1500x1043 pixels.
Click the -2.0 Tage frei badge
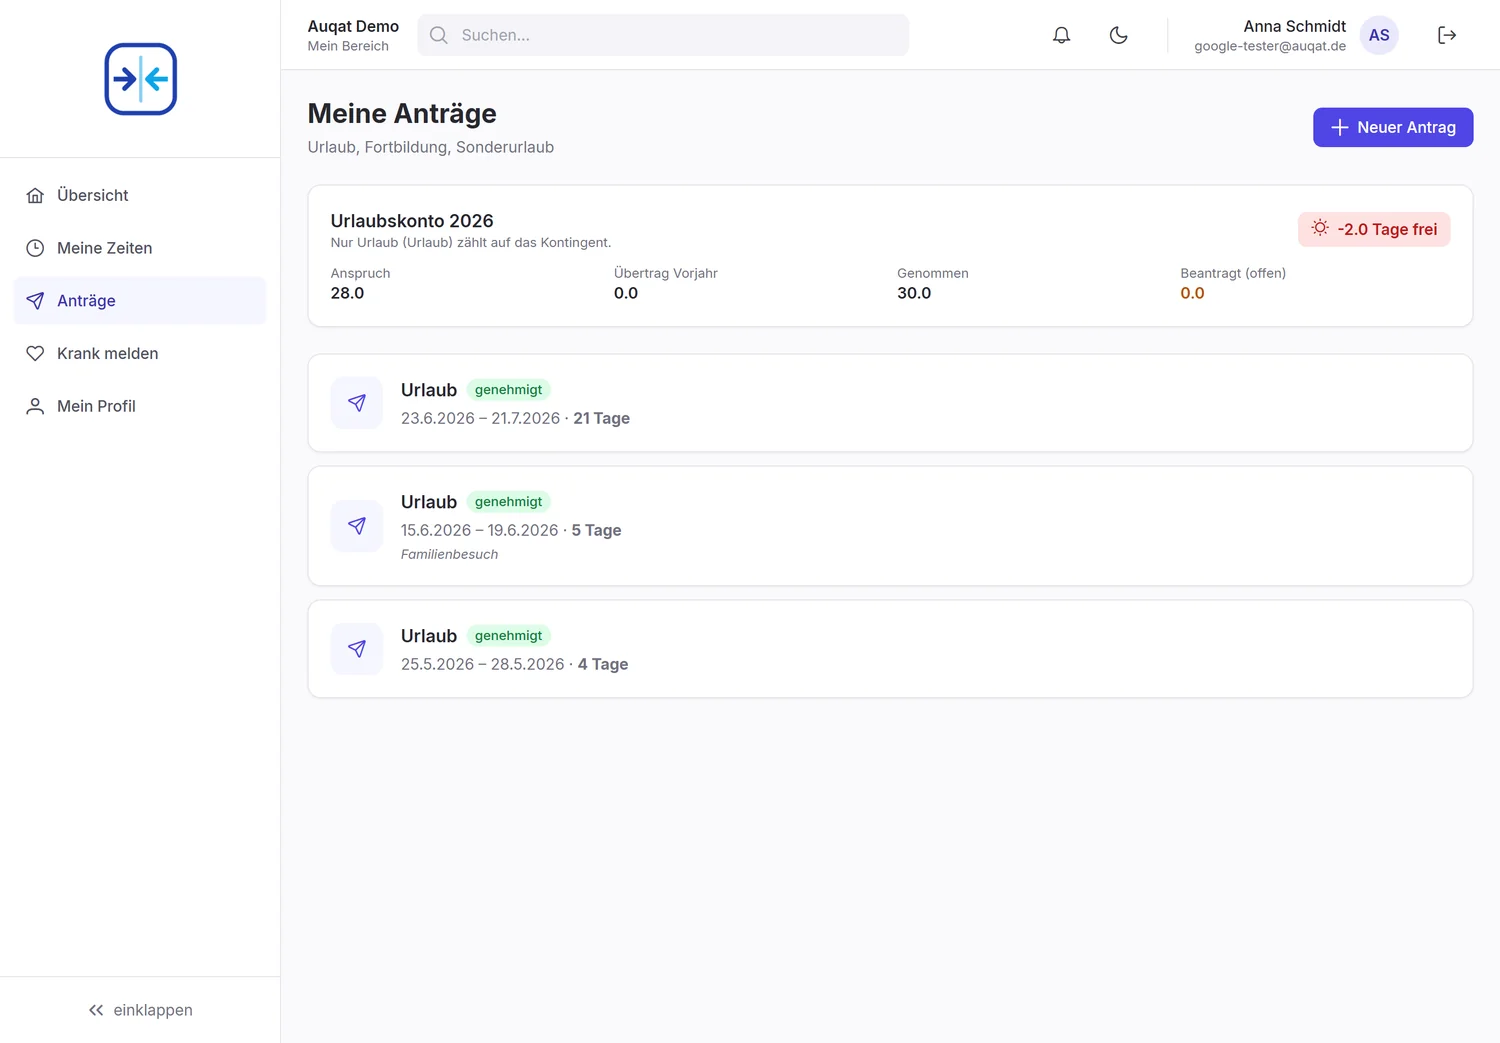[x=1374, y=229]
